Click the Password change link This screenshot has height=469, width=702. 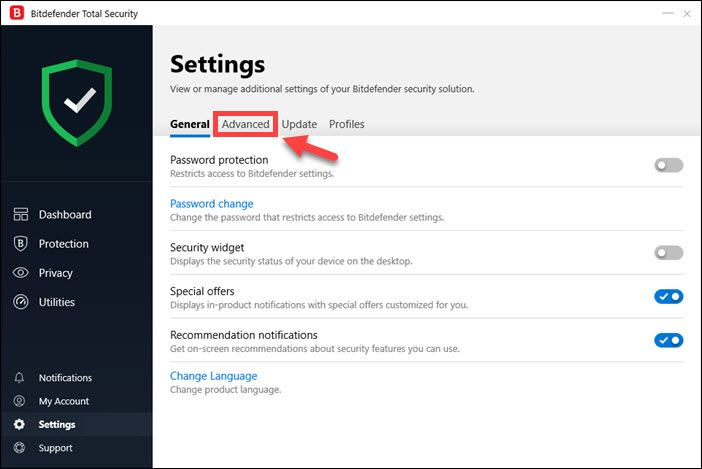click(x=212, y=204)
